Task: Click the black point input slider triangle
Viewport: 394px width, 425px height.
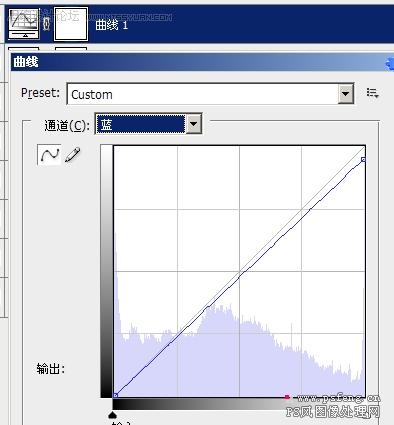Action: [113, 415]
